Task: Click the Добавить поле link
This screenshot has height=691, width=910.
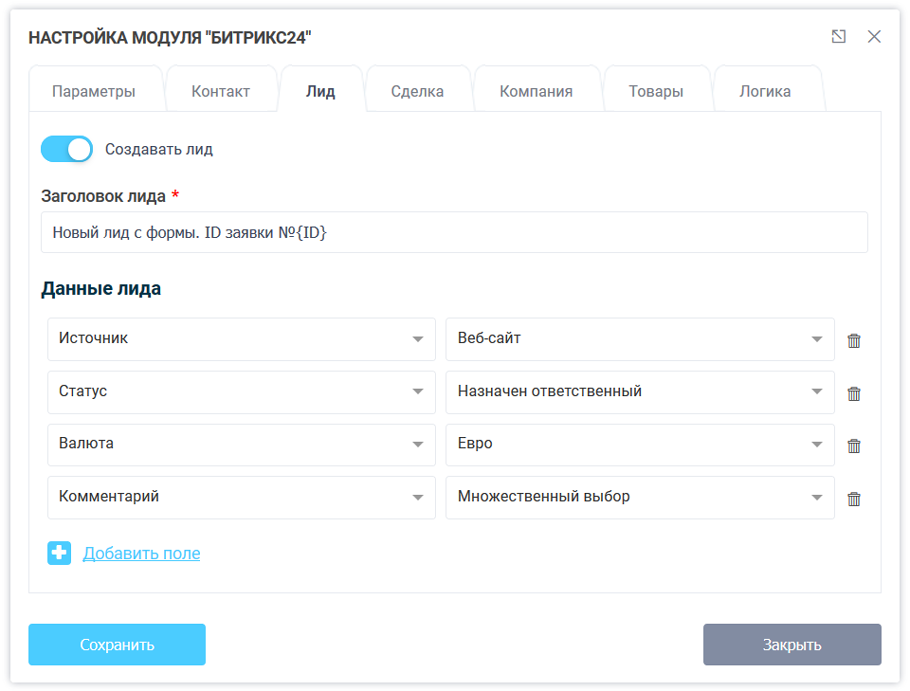Action: [x=140, y=553]
